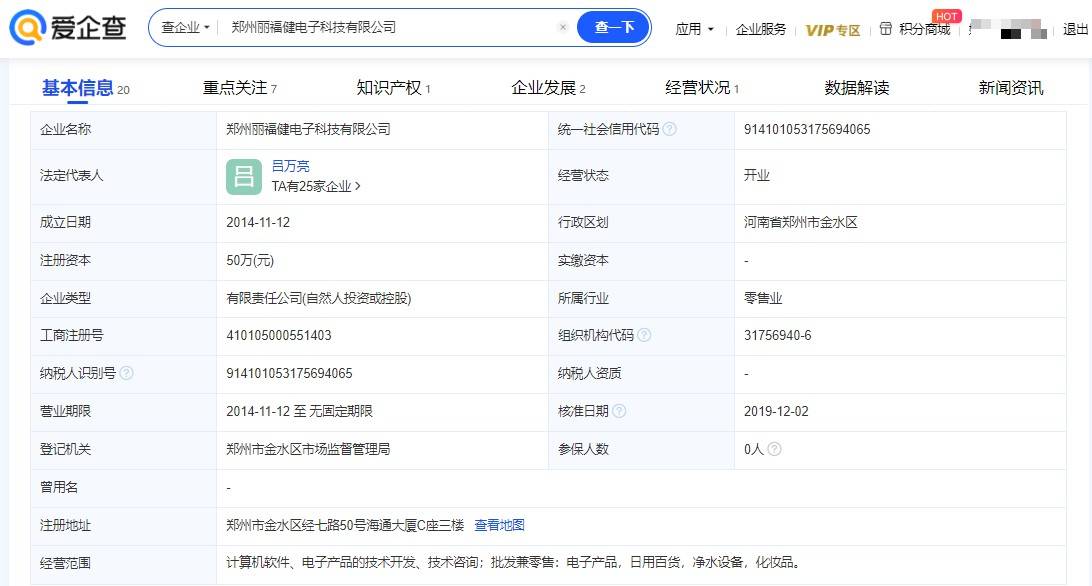Click help icon beside 统一社会信用代码
The image size is (1092, 586).
[670, 129]
